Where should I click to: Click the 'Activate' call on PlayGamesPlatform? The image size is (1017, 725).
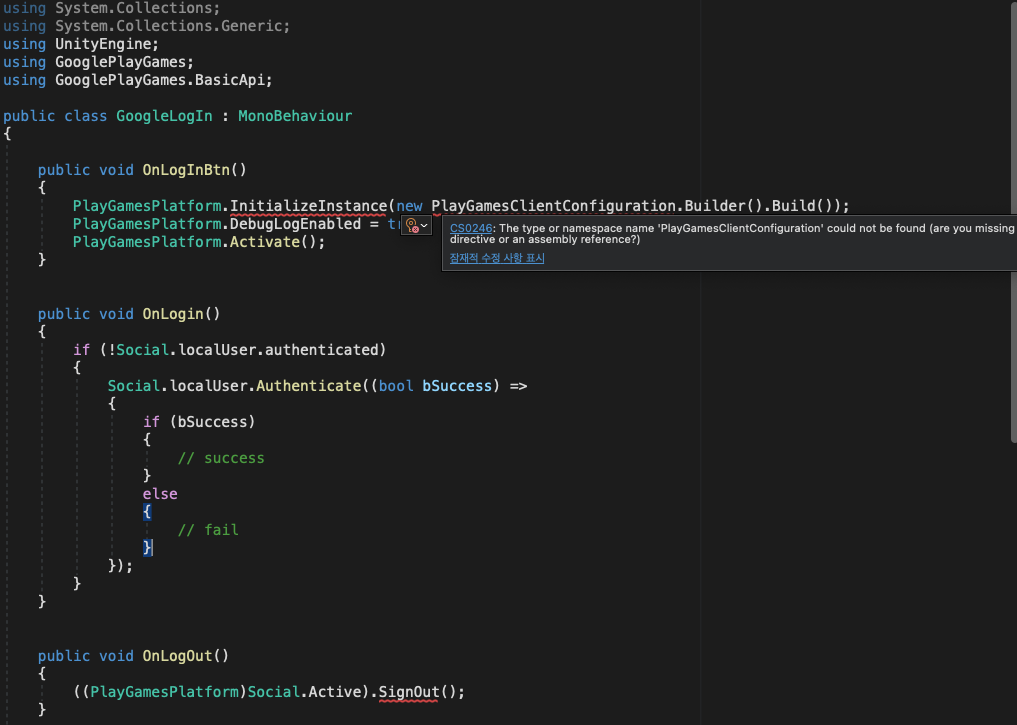point(265,242)
